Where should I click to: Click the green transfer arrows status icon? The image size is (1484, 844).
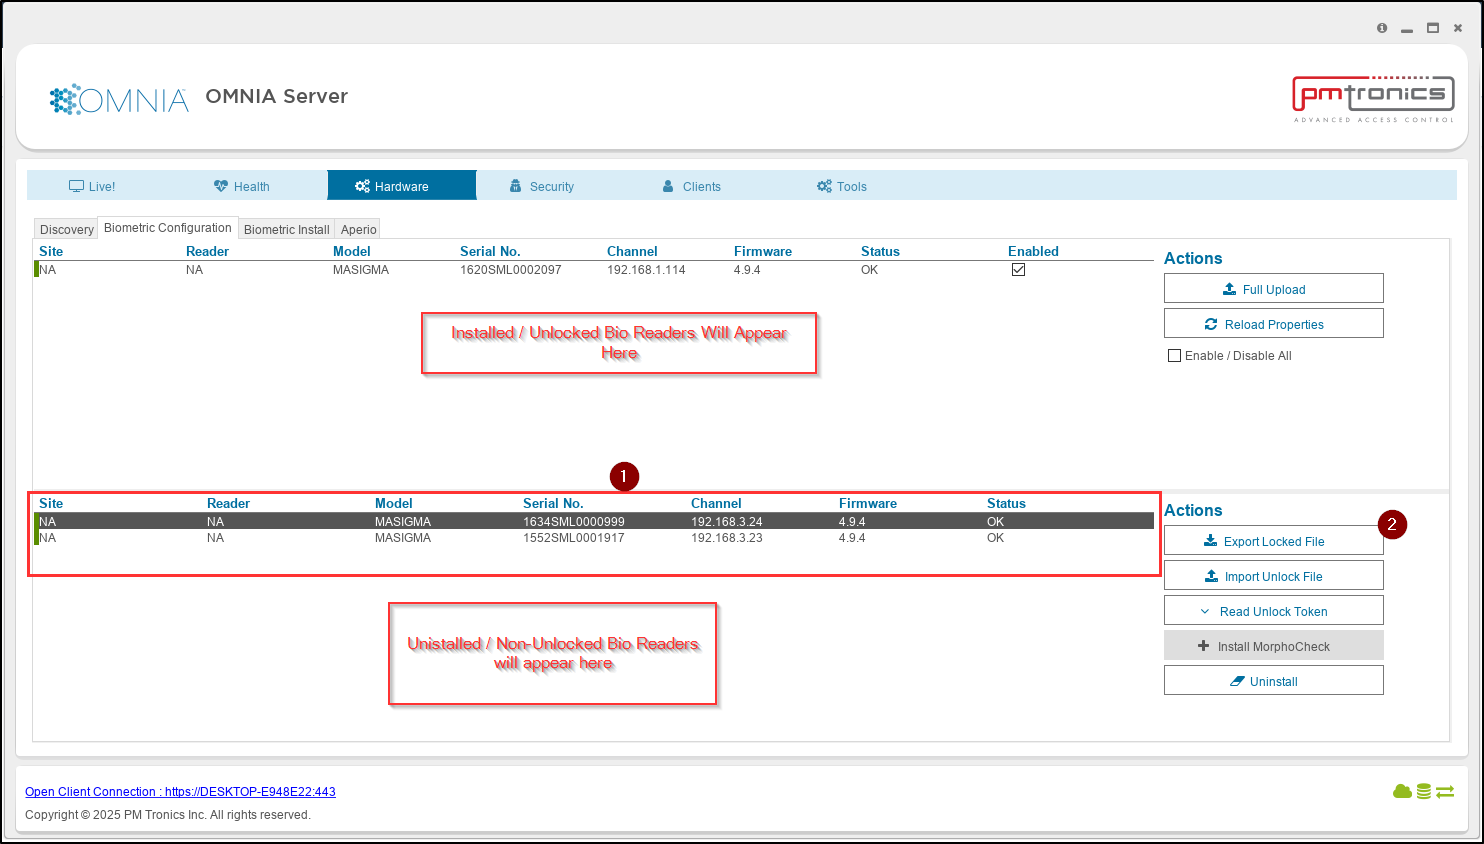click(x=1445, y=792)
